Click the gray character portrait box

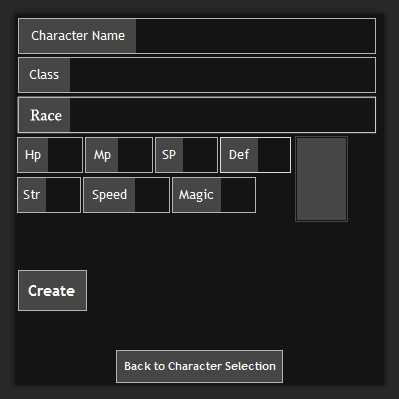coord(321,179)
